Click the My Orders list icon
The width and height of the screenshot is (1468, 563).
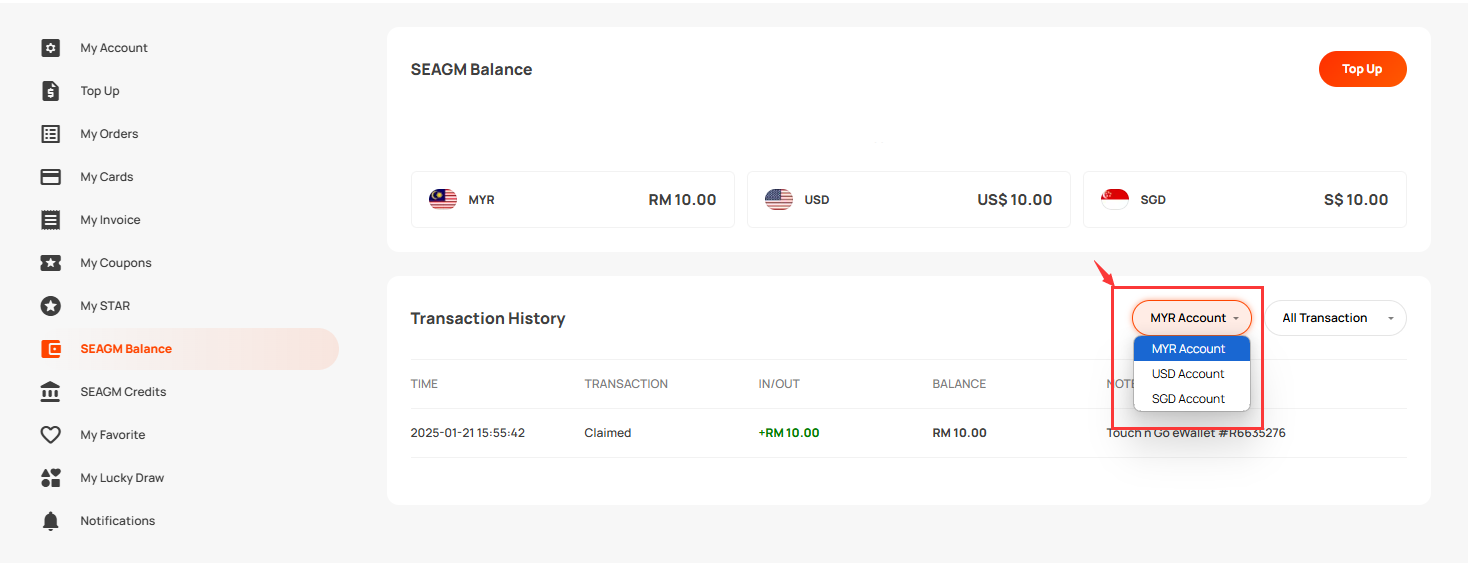(50, 134)
